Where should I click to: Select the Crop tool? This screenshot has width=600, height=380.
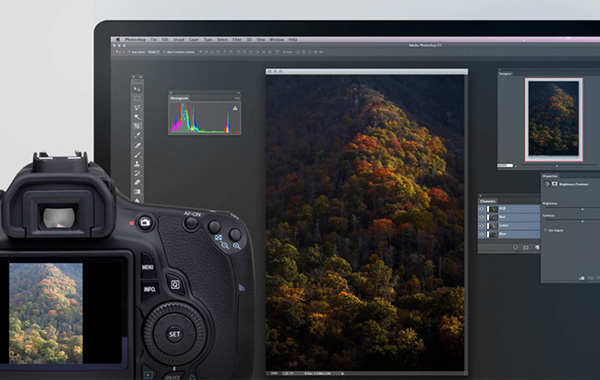click(137, 126)
